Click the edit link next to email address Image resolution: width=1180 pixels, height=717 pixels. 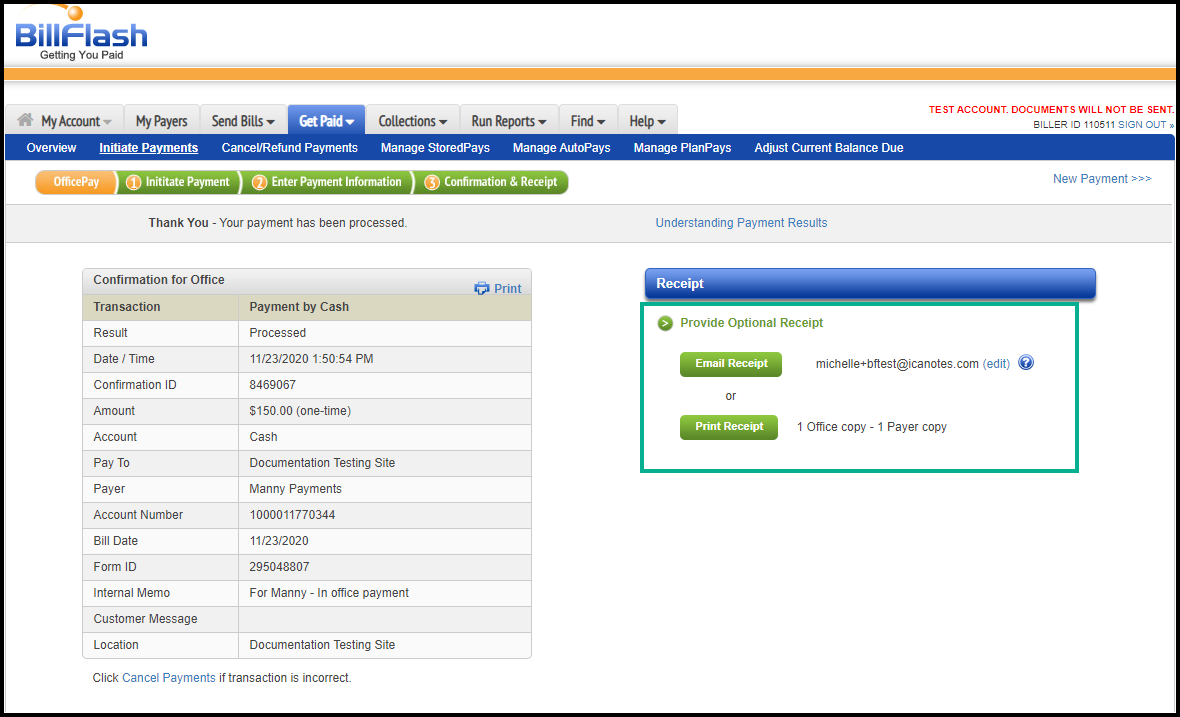(996, 364)
